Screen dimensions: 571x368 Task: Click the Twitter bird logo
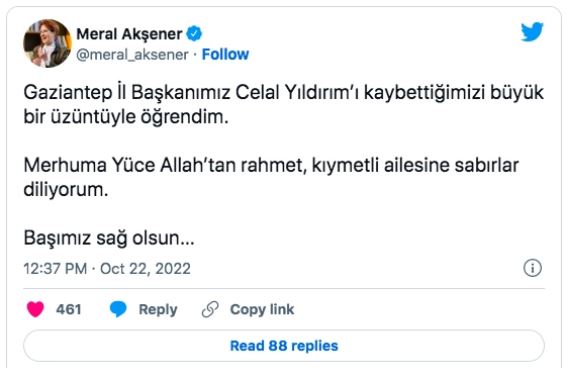532,32
